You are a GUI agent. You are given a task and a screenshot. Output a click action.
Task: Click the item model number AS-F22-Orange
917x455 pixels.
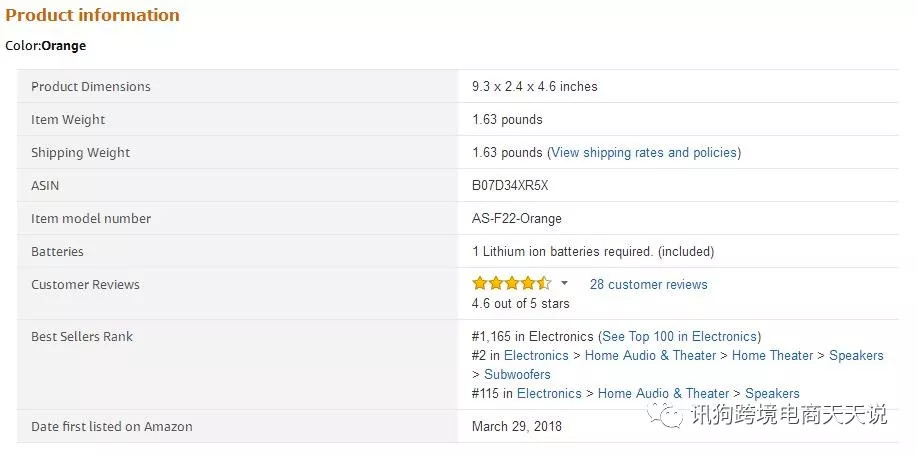(517, 219)
